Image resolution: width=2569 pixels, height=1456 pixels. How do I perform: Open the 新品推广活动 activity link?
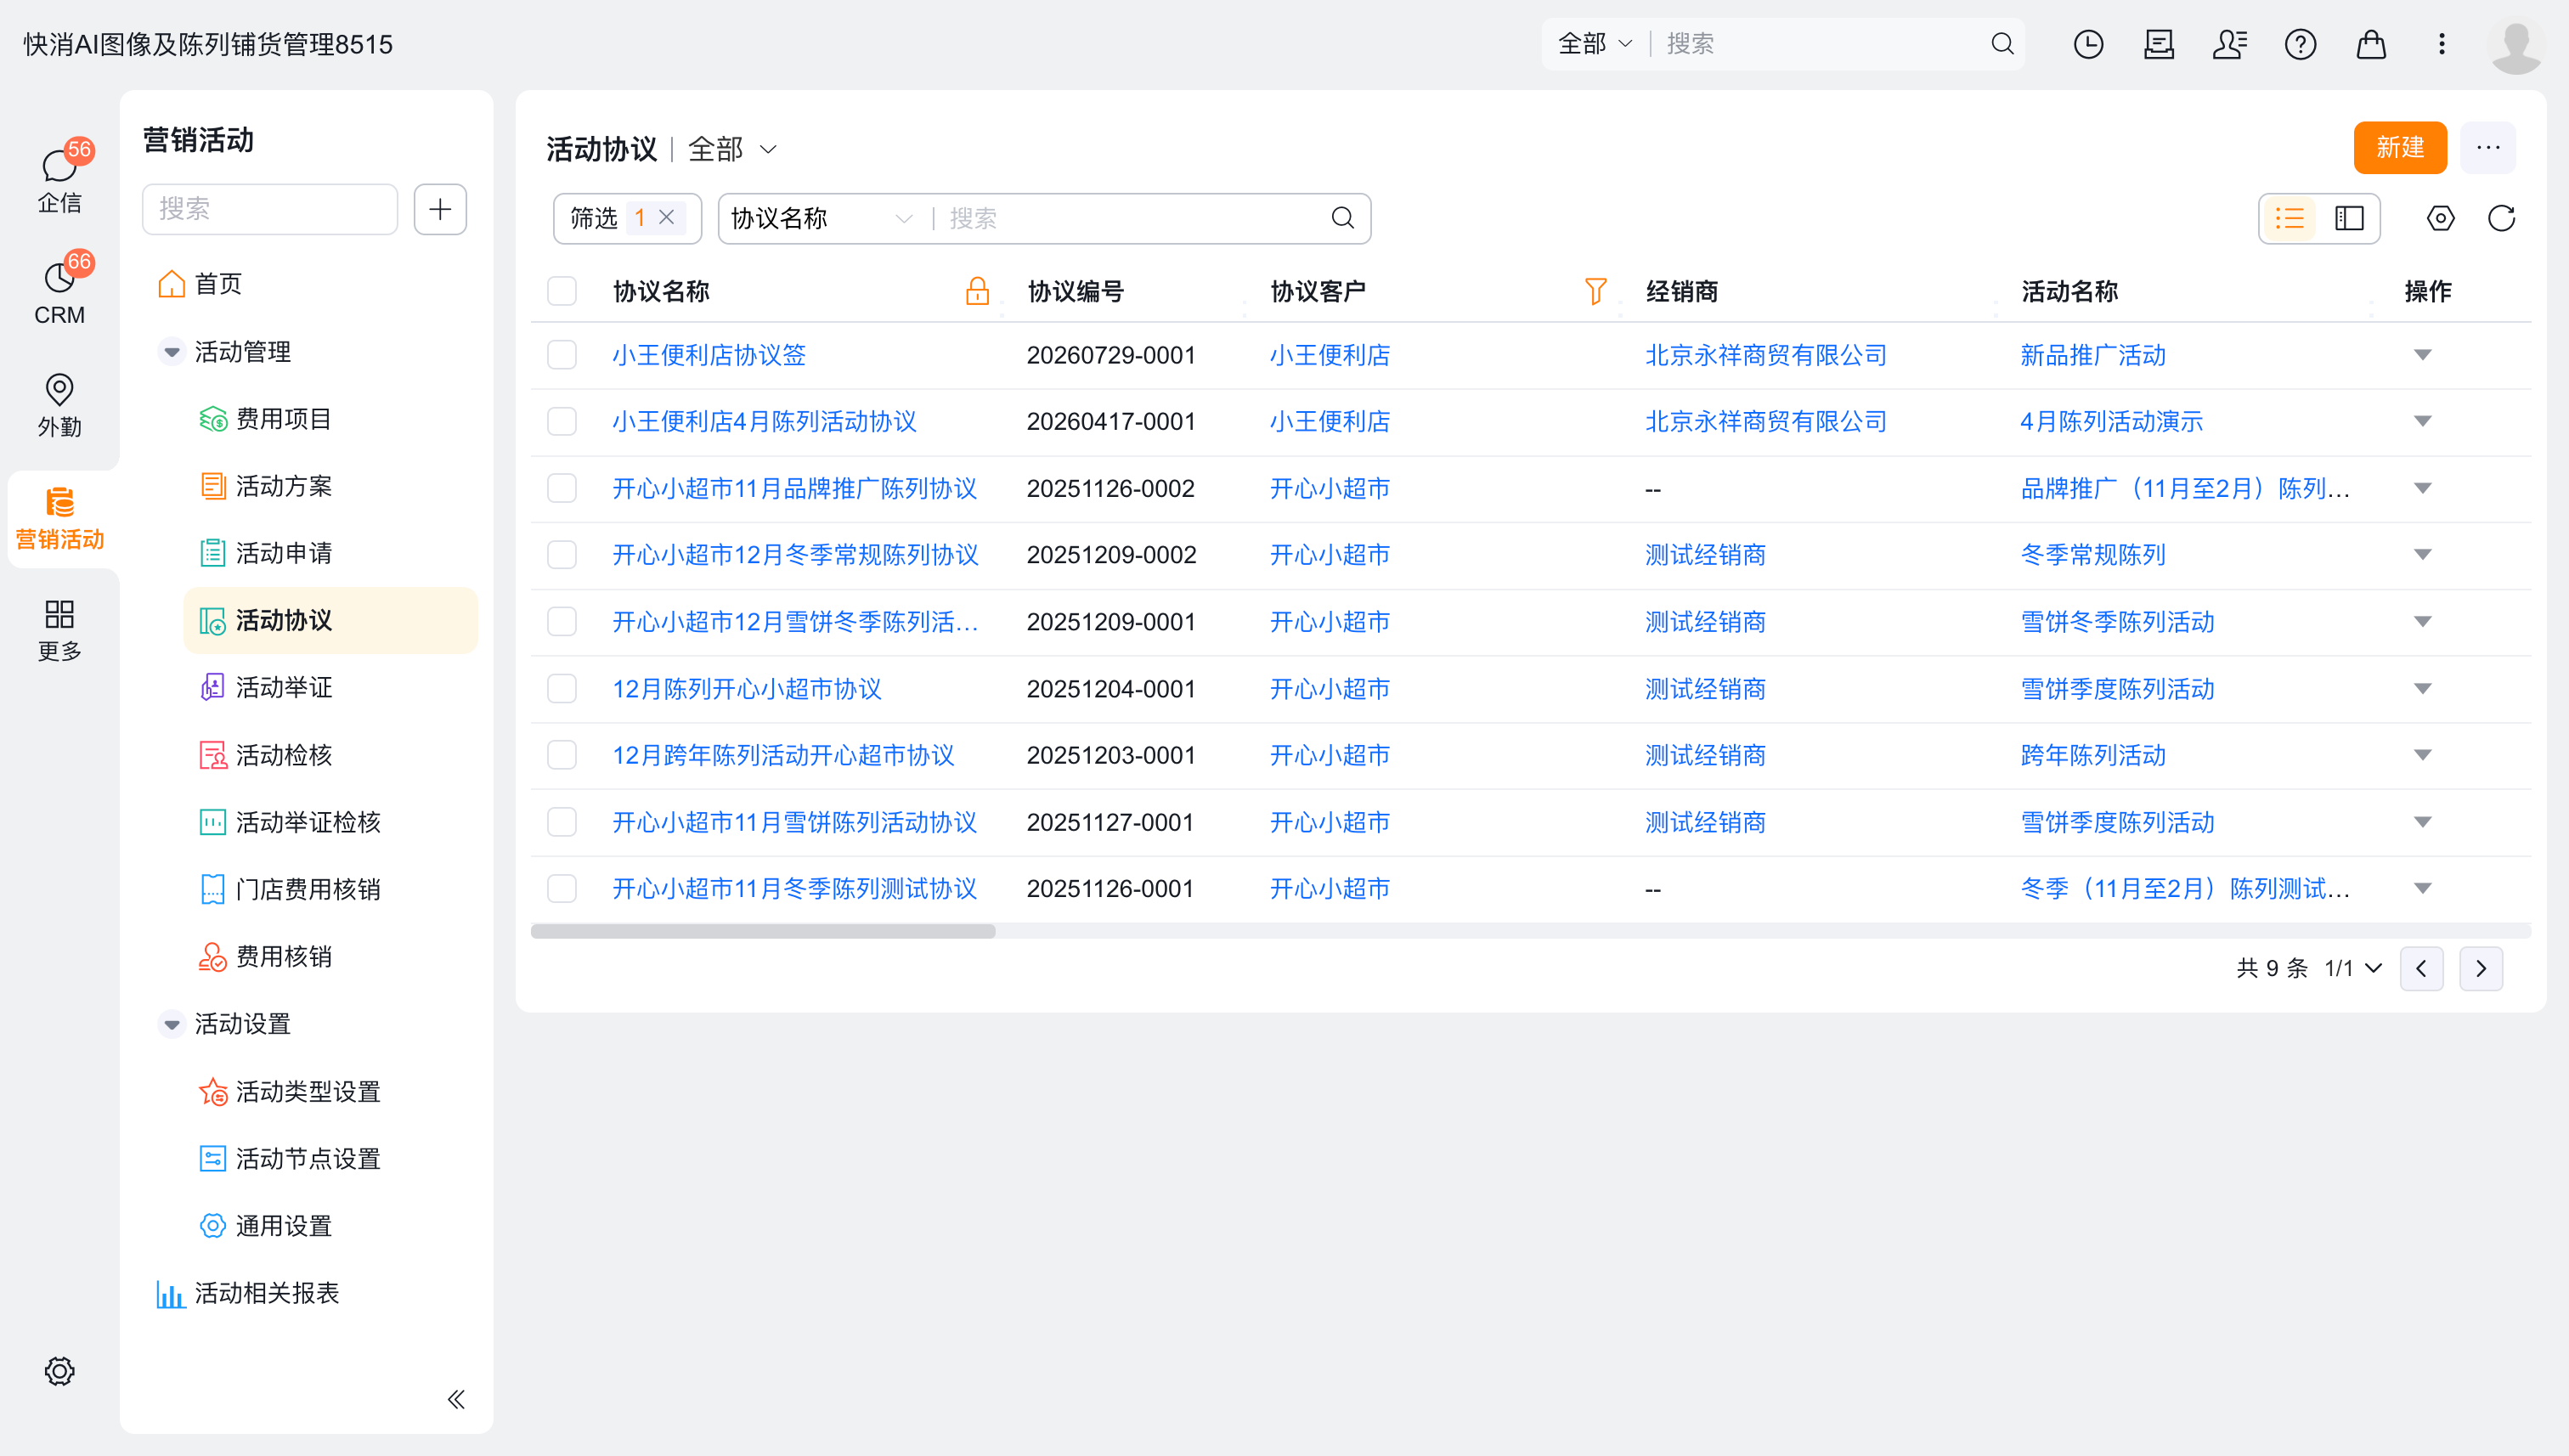[2093, 355]
